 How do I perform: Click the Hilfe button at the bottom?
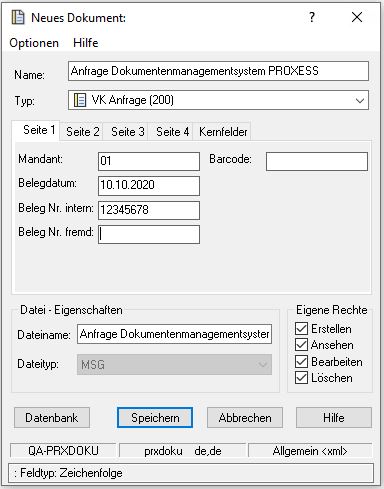pos(334,418)
